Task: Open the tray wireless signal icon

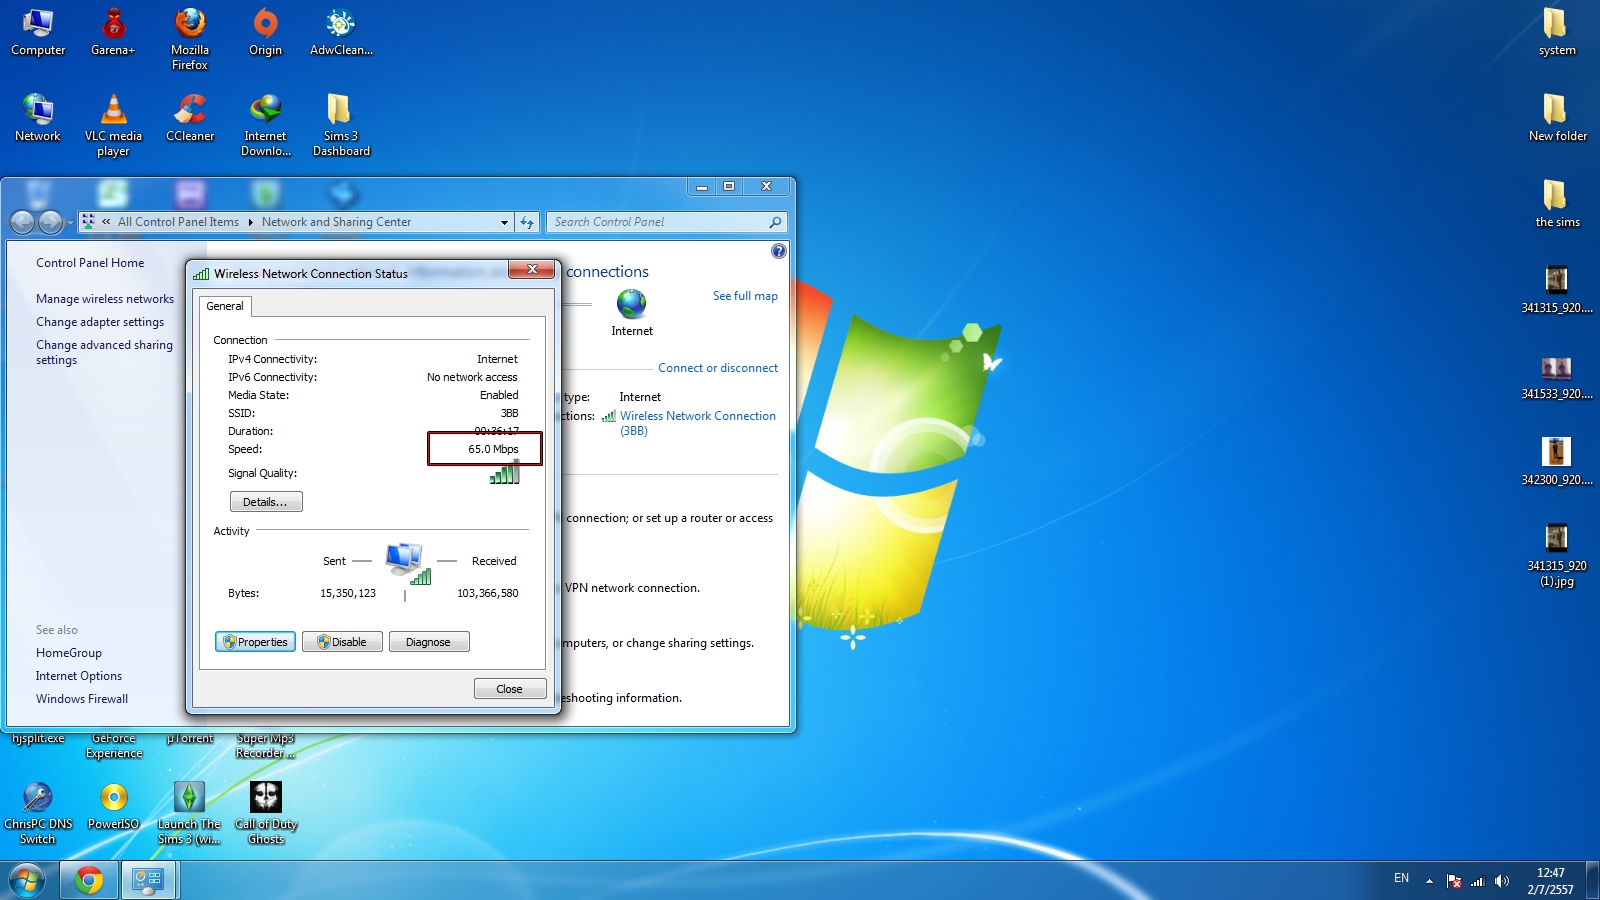Action: click(x=1477, y=881)
